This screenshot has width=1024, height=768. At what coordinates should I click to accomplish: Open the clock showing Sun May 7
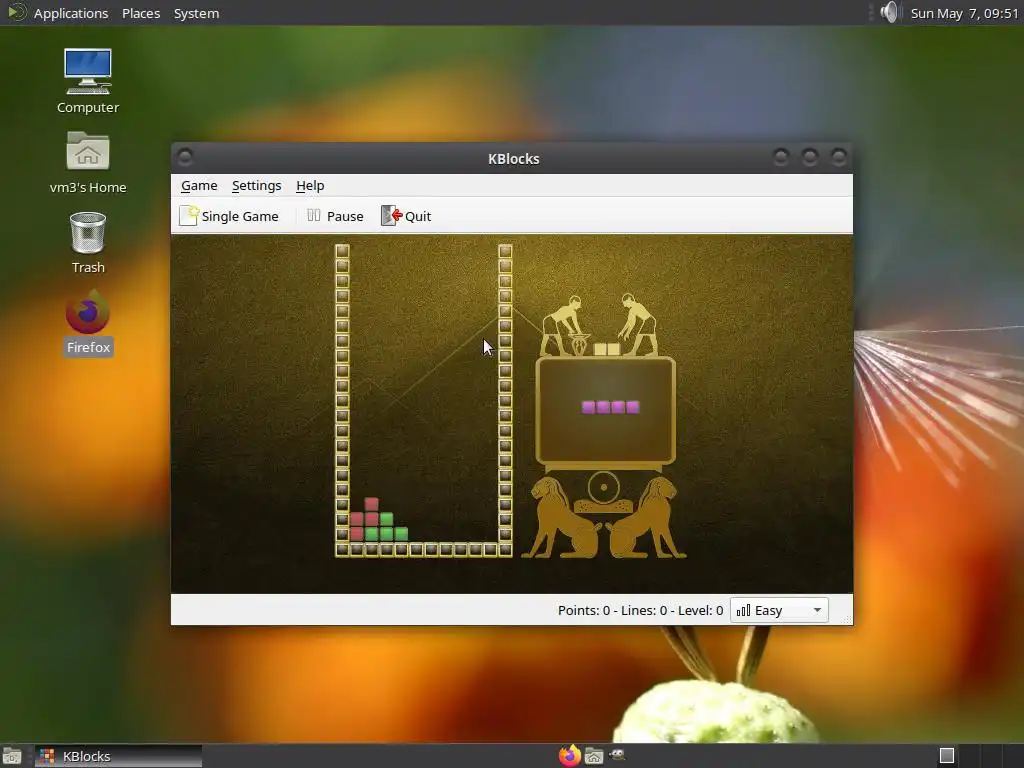[965, 13]
